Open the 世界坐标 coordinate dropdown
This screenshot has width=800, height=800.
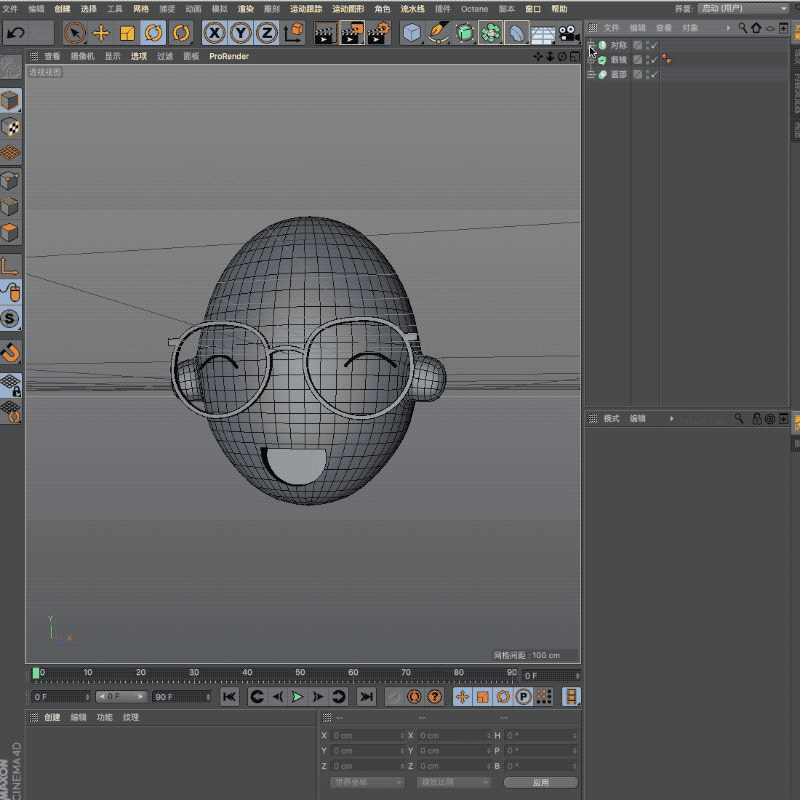(x=368, y=782)
